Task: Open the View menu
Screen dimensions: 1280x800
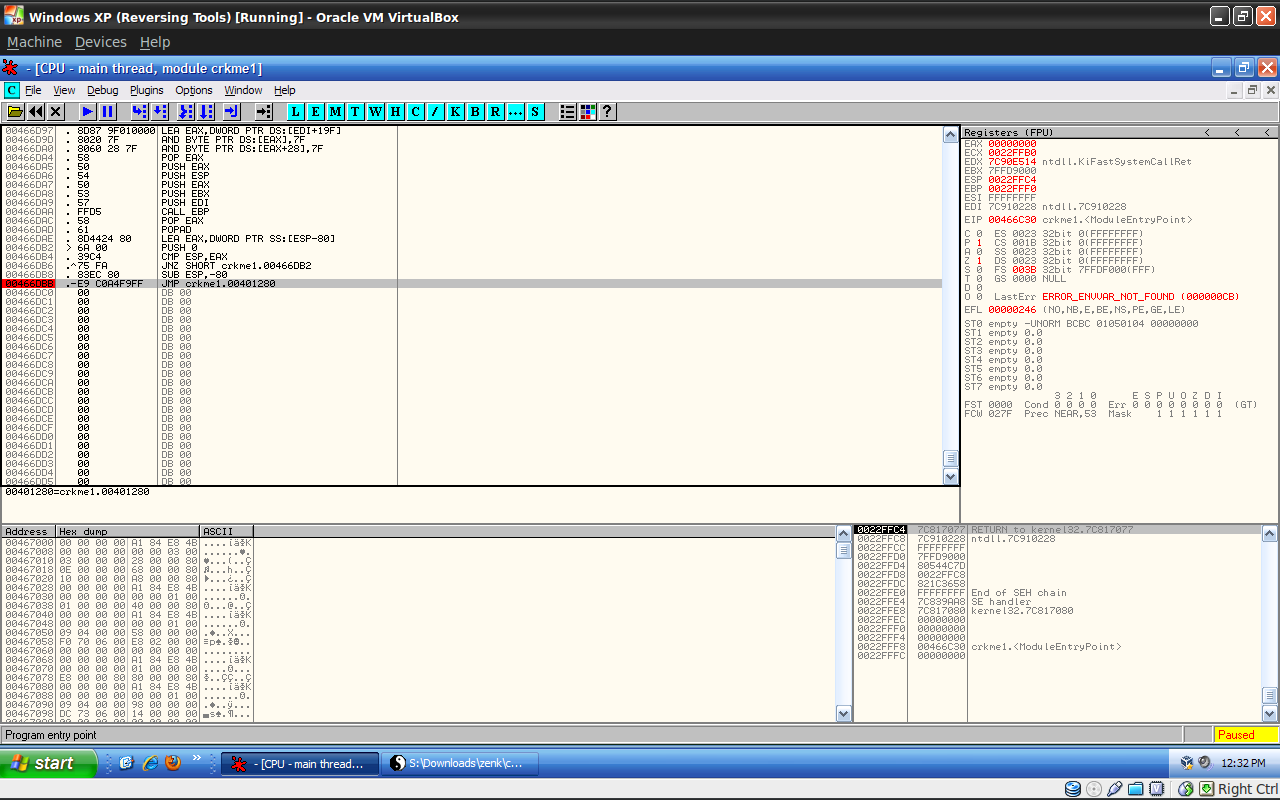Action: pyautogui.click(x=64, y=90)
